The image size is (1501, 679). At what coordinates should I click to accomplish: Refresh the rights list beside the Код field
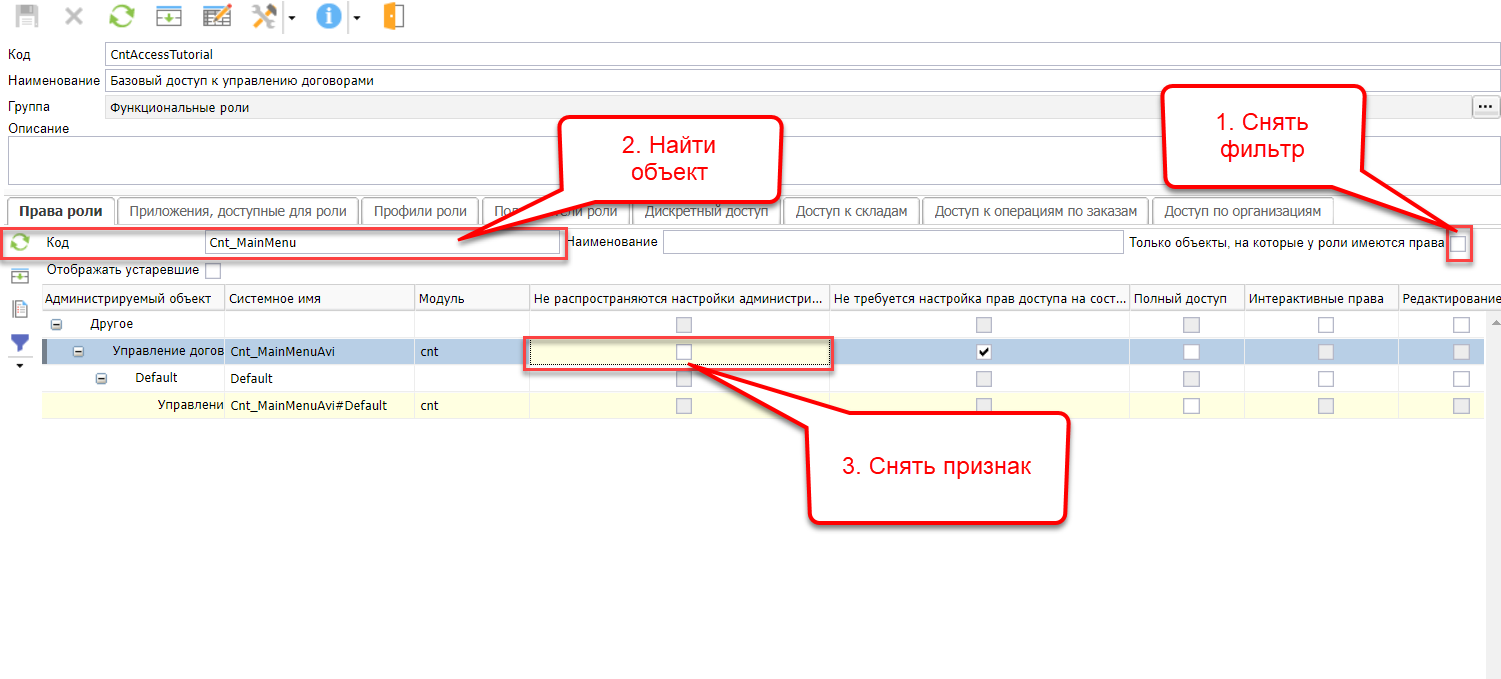20,242
